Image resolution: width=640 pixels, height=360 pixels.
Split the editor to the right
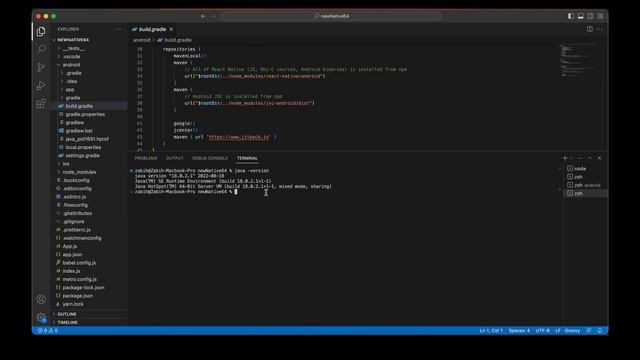(590, 29)
